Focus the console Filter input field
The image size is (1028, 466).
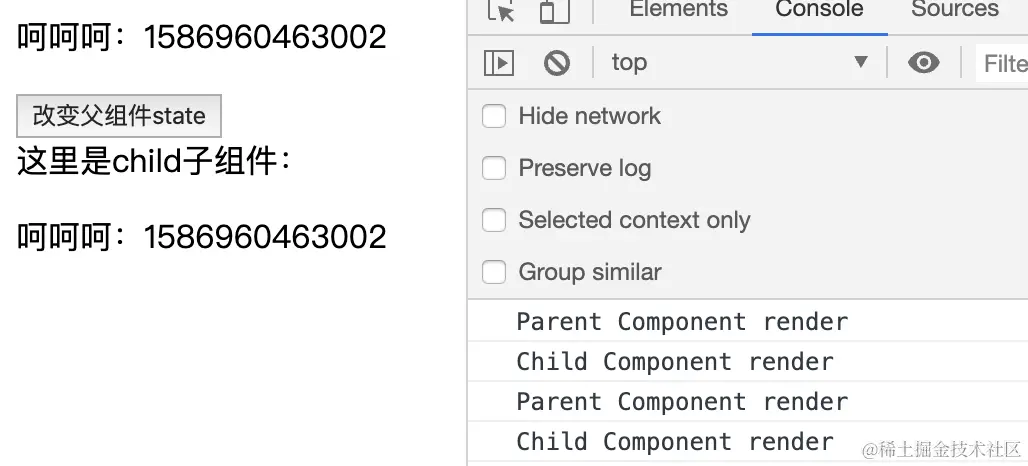tap(1002, 63)
